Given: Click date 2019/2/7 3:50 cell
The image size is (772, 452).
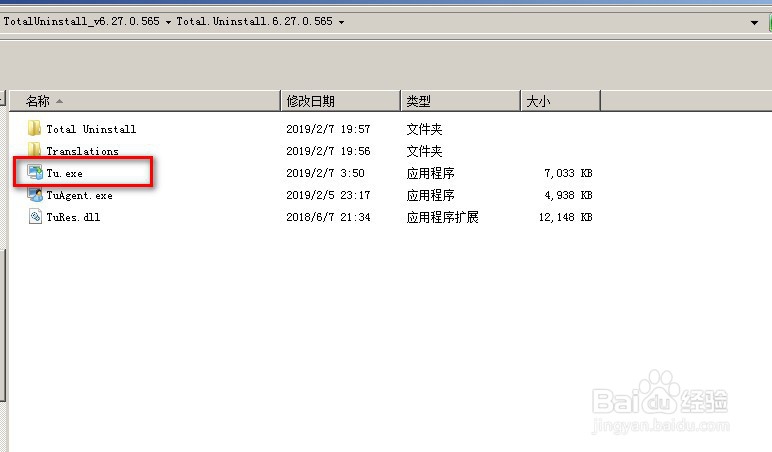Looking at the screenshot, I should coord(325,173).
